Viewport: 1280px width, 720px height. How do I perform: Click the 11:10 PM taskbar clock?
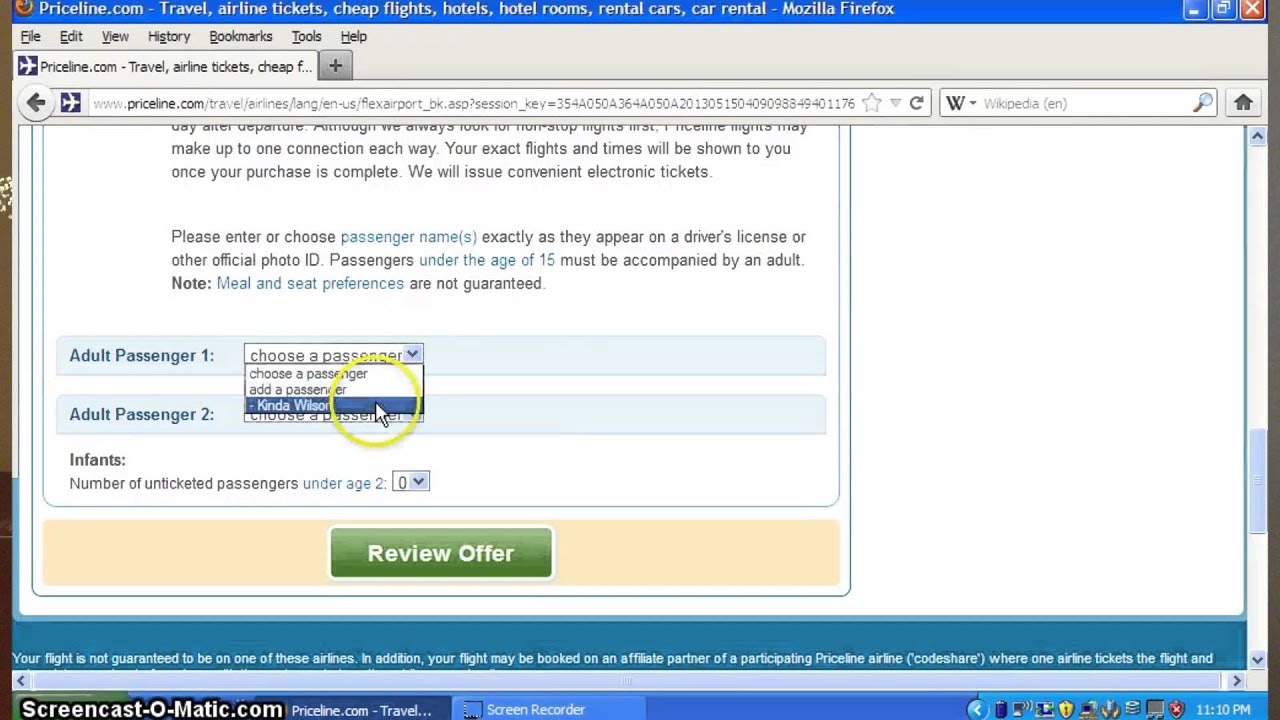(1223, 710)
